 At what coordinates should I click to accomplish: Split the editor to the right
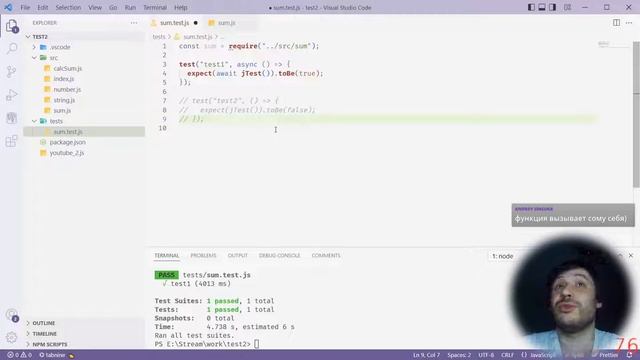616,23
